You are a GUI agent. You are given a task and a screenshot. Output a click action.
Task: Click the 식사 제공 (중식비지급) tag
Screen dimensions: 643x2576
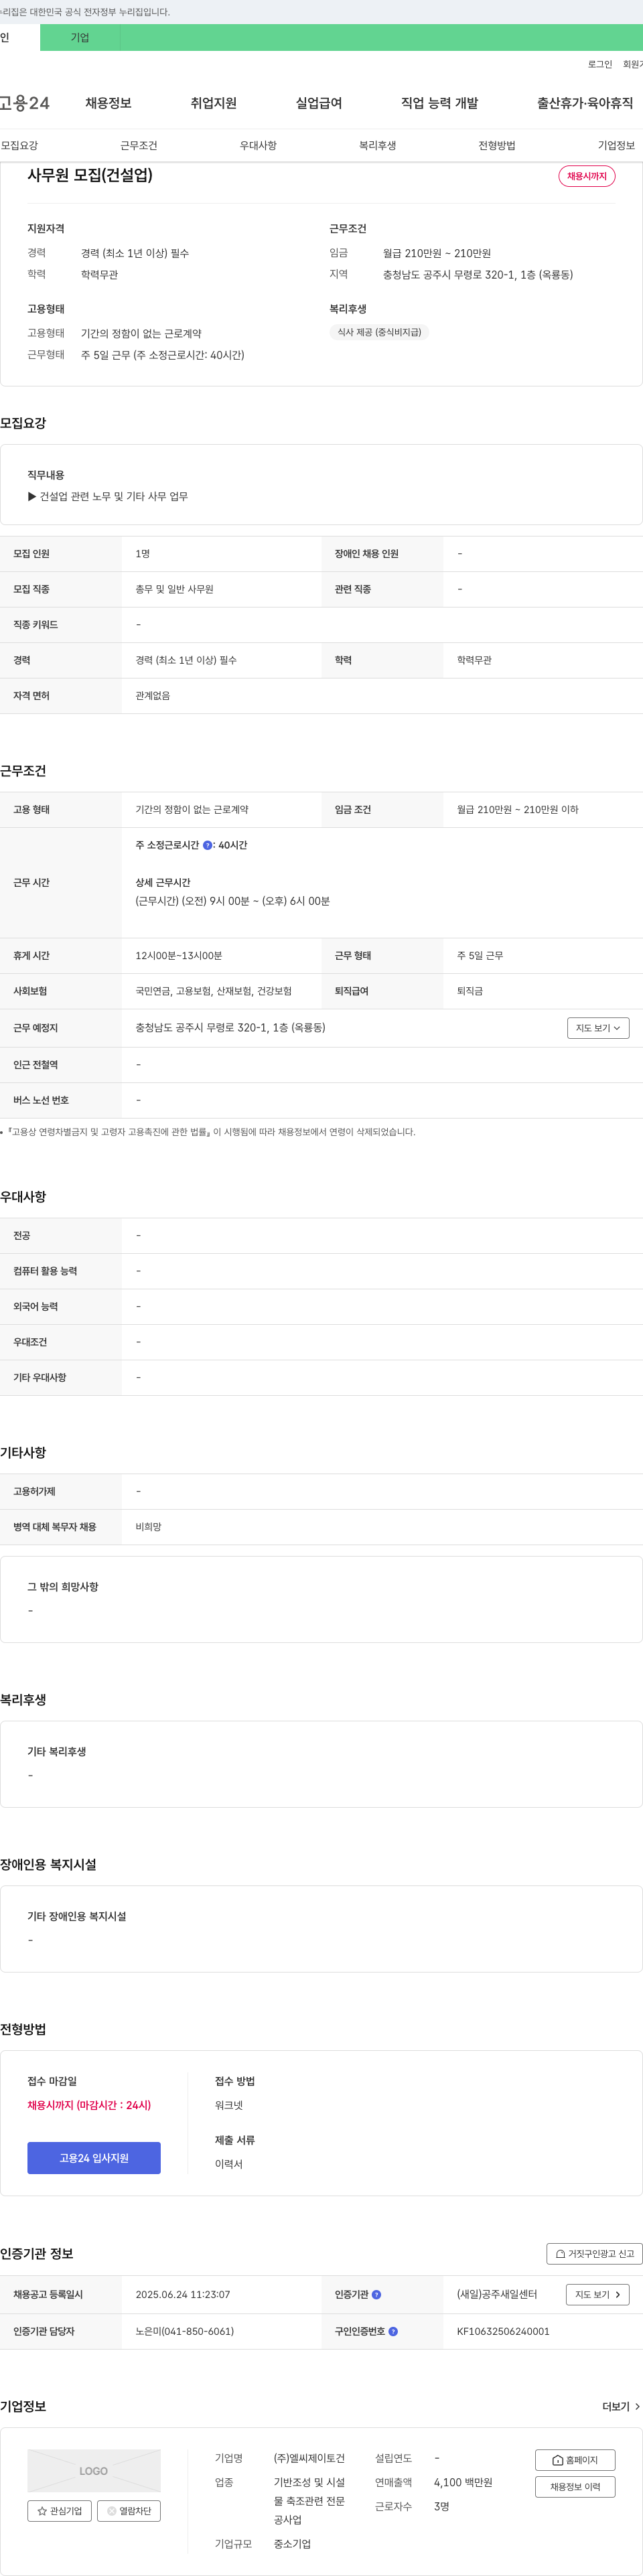tap(379, 332)
